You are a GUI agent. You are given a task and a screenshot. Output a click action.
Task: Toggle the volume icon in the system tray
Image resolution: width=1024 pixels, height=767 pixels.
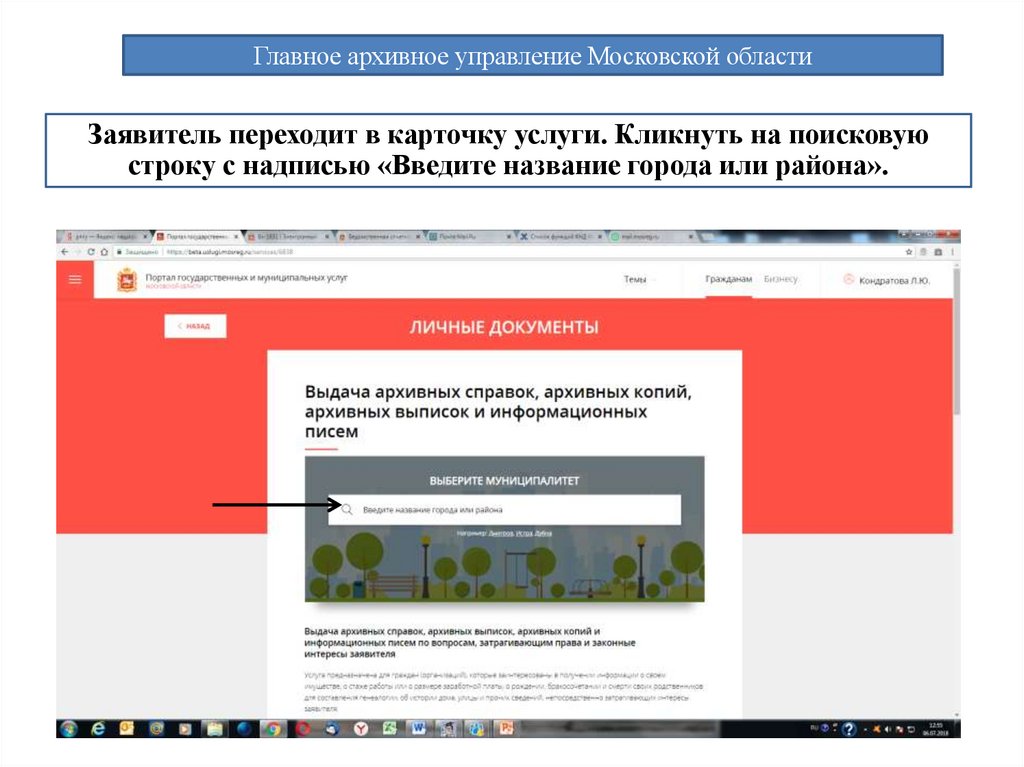click(x=888, y=729)
